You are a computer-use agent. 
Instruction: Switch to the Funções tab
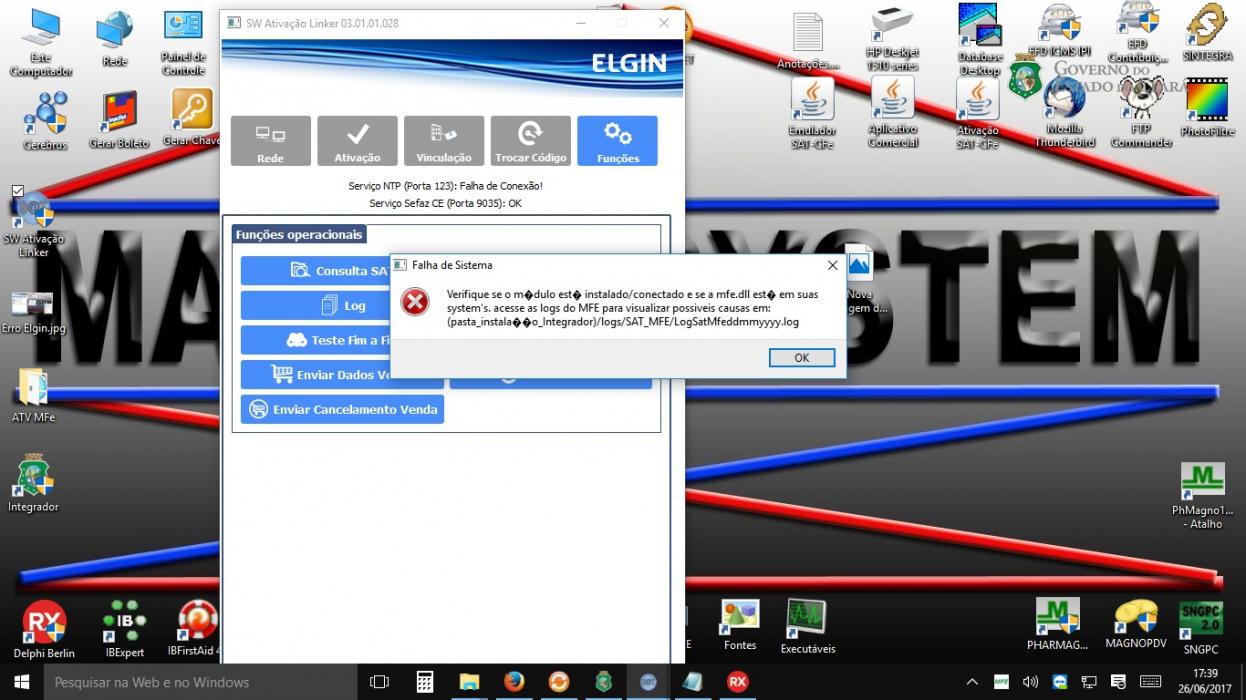[x=617, y=141]
